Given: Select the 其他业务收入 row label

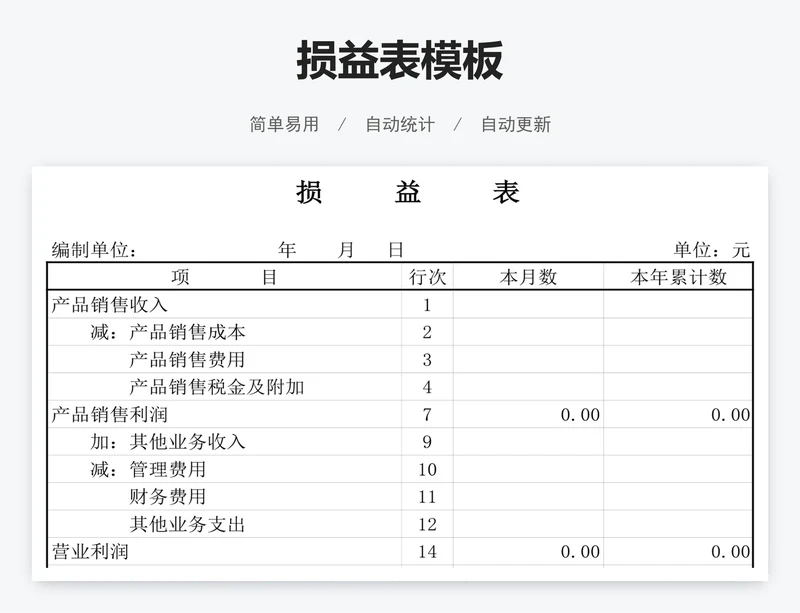Looking at the screenshot, I should tap(187, 442).
